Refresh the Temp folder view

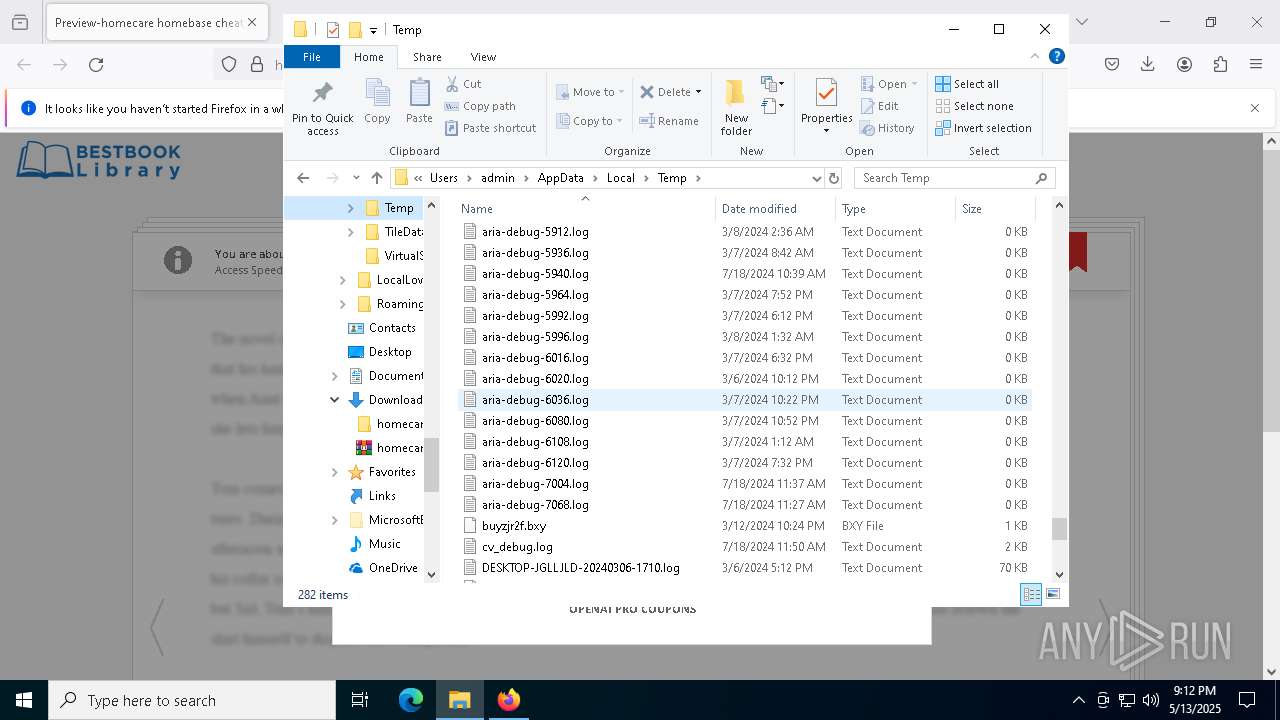(834, 178)
